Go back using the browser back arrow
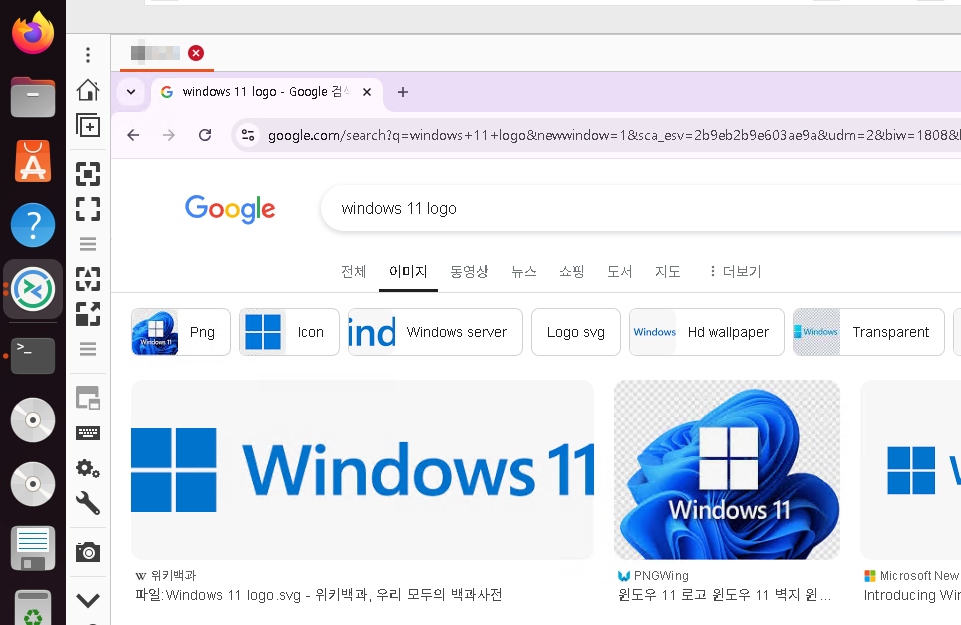The width and height of the screenshot is (961, 625). 133,135
